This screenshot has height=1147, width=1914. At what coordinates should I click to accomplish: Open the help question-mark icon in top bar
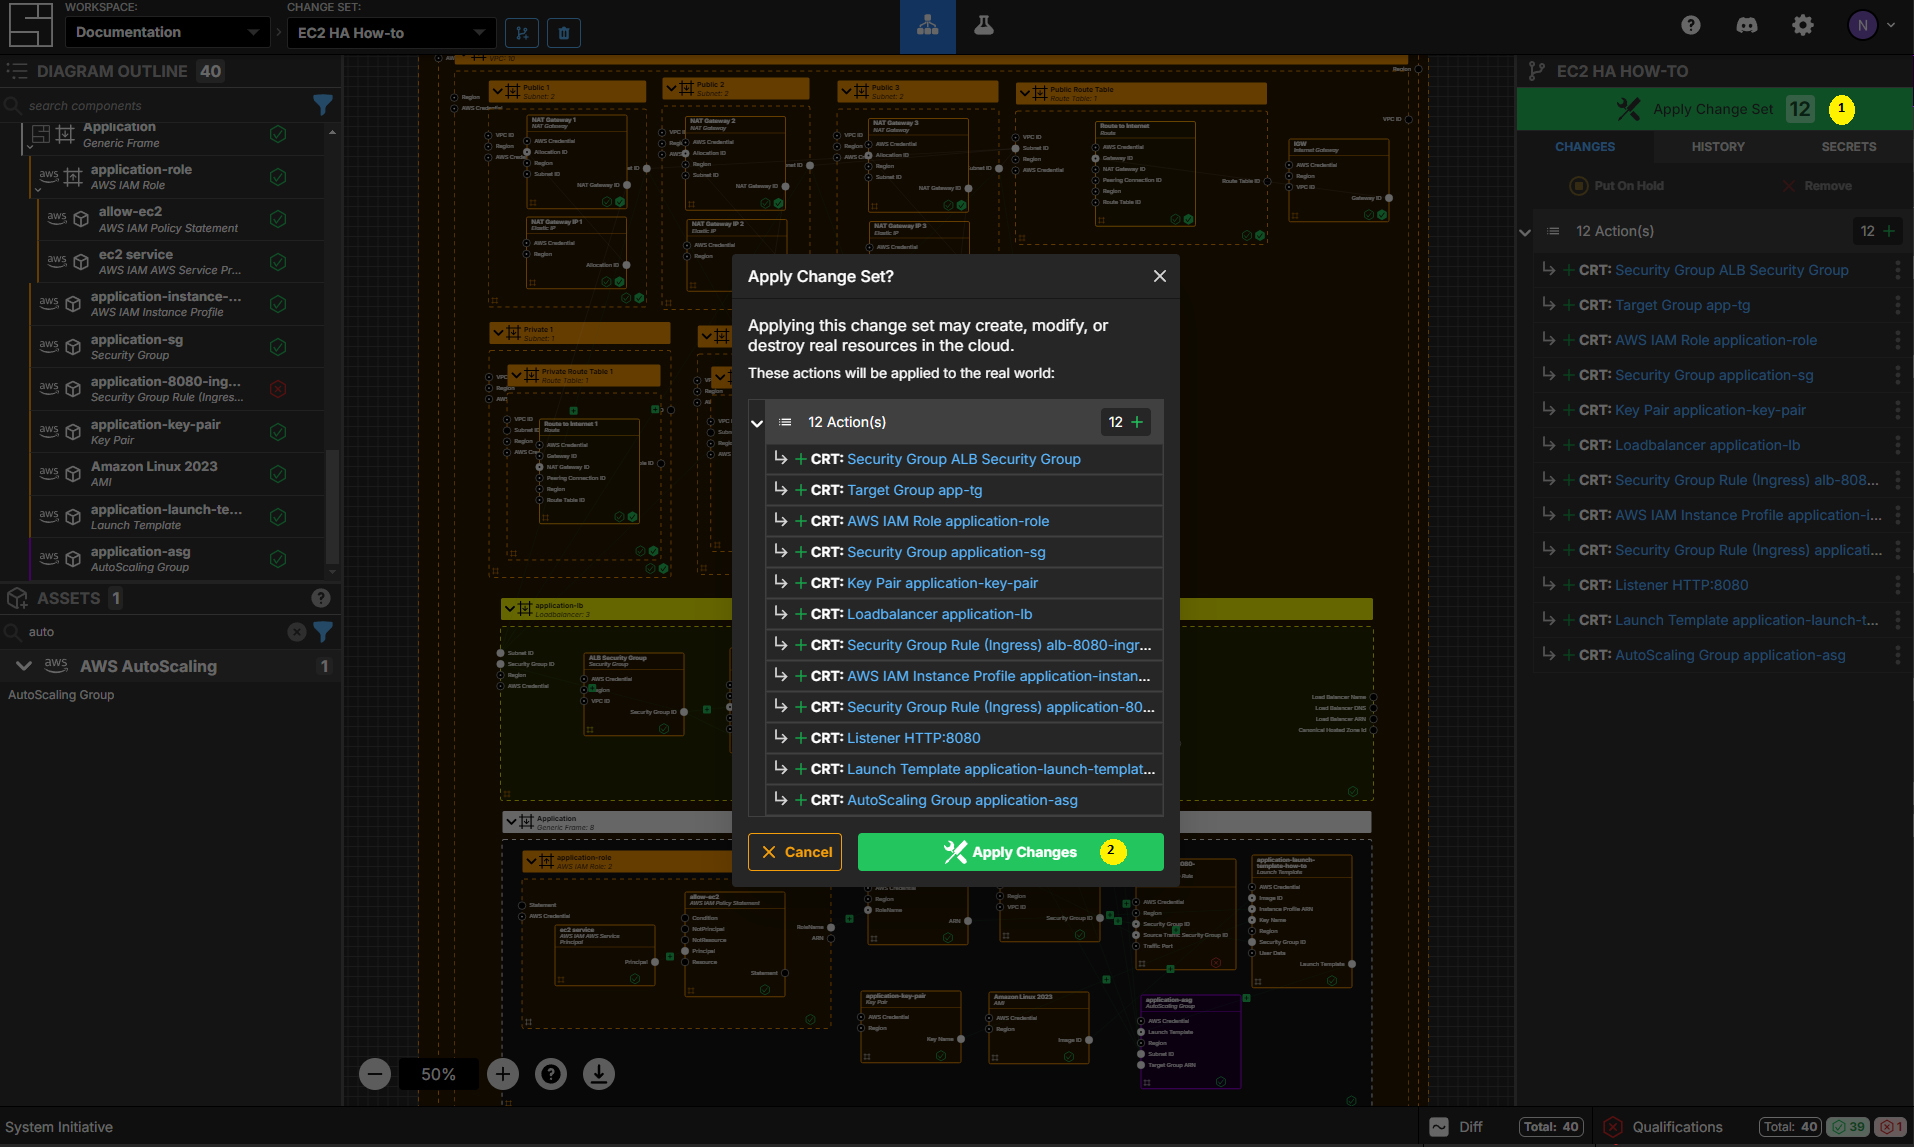1690,25
